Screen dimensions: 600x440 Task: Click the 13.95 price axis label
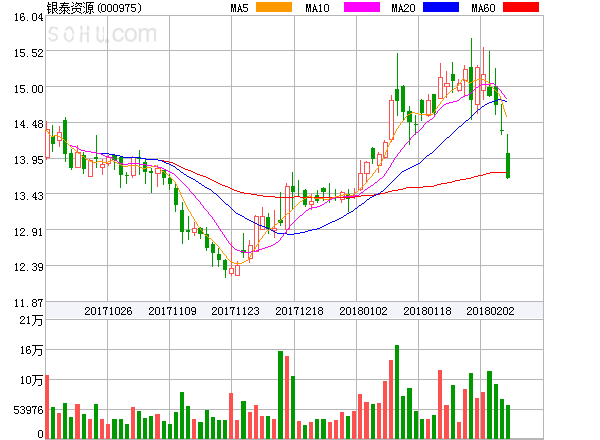click(29, 160)
